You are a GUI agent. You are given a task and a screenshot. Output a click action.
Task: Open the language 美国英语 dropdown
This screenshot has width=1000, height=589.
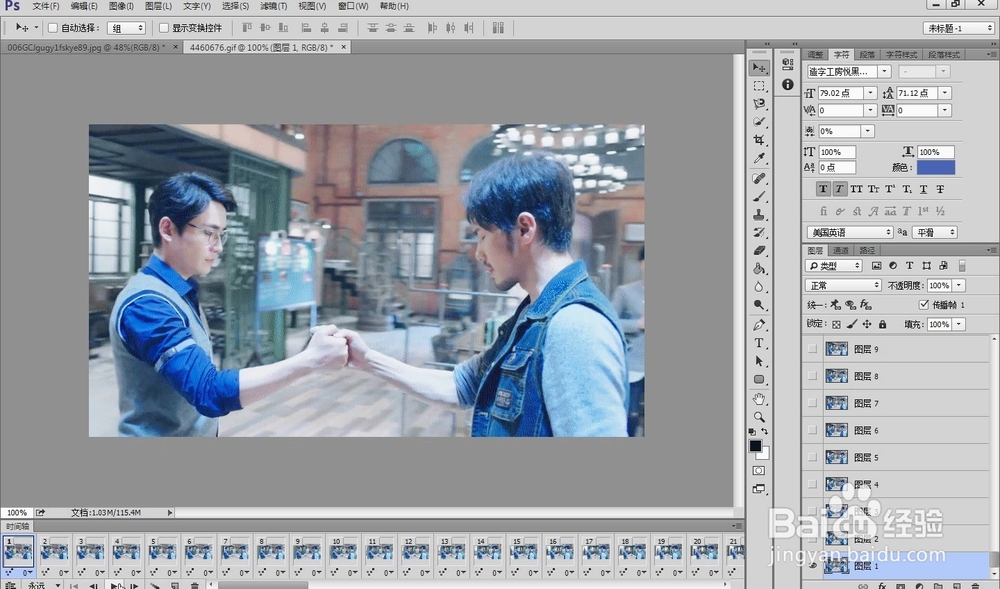click(x=850, y=233)
